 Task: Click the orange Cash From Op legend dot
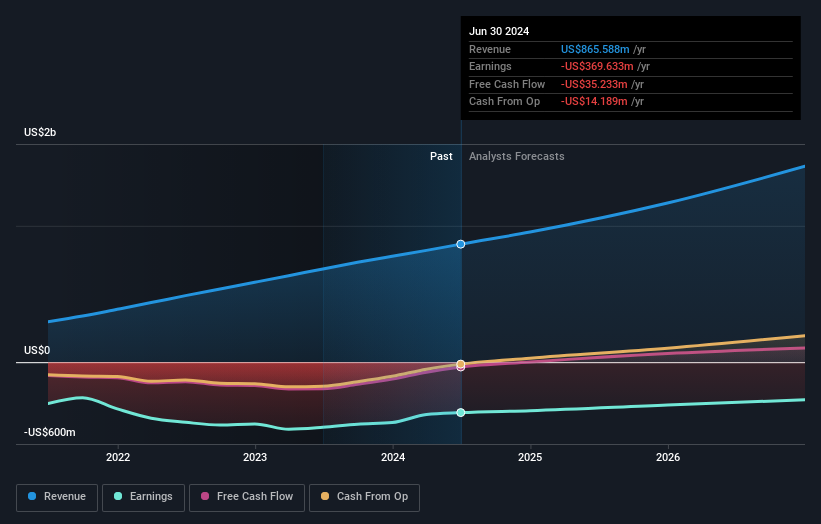pos(325,496)
